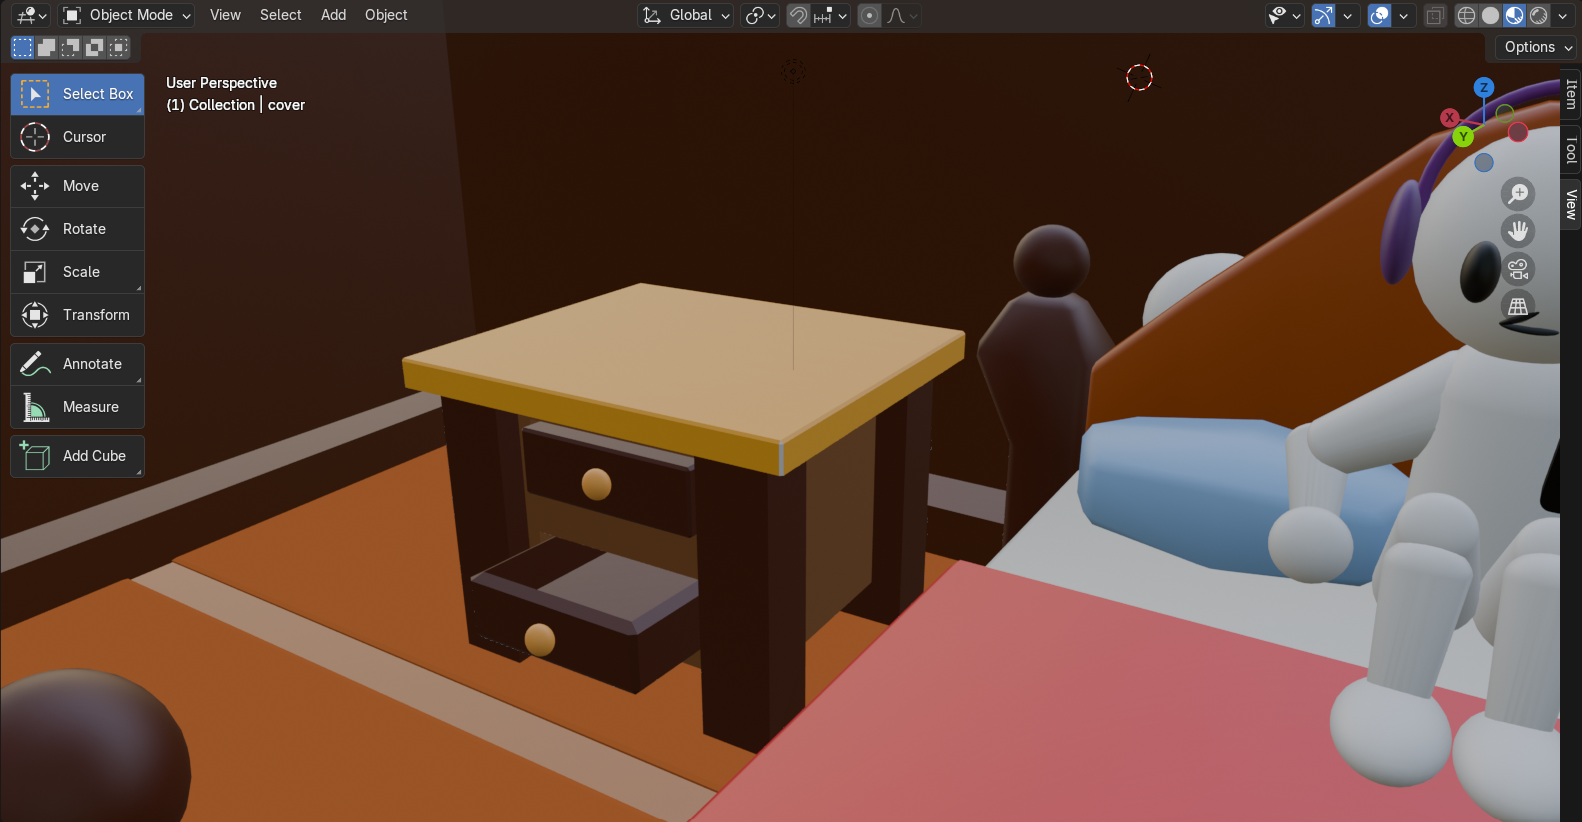Toggle proportional editing
This screenshot has height=822, width=1582.
[870, 15]
